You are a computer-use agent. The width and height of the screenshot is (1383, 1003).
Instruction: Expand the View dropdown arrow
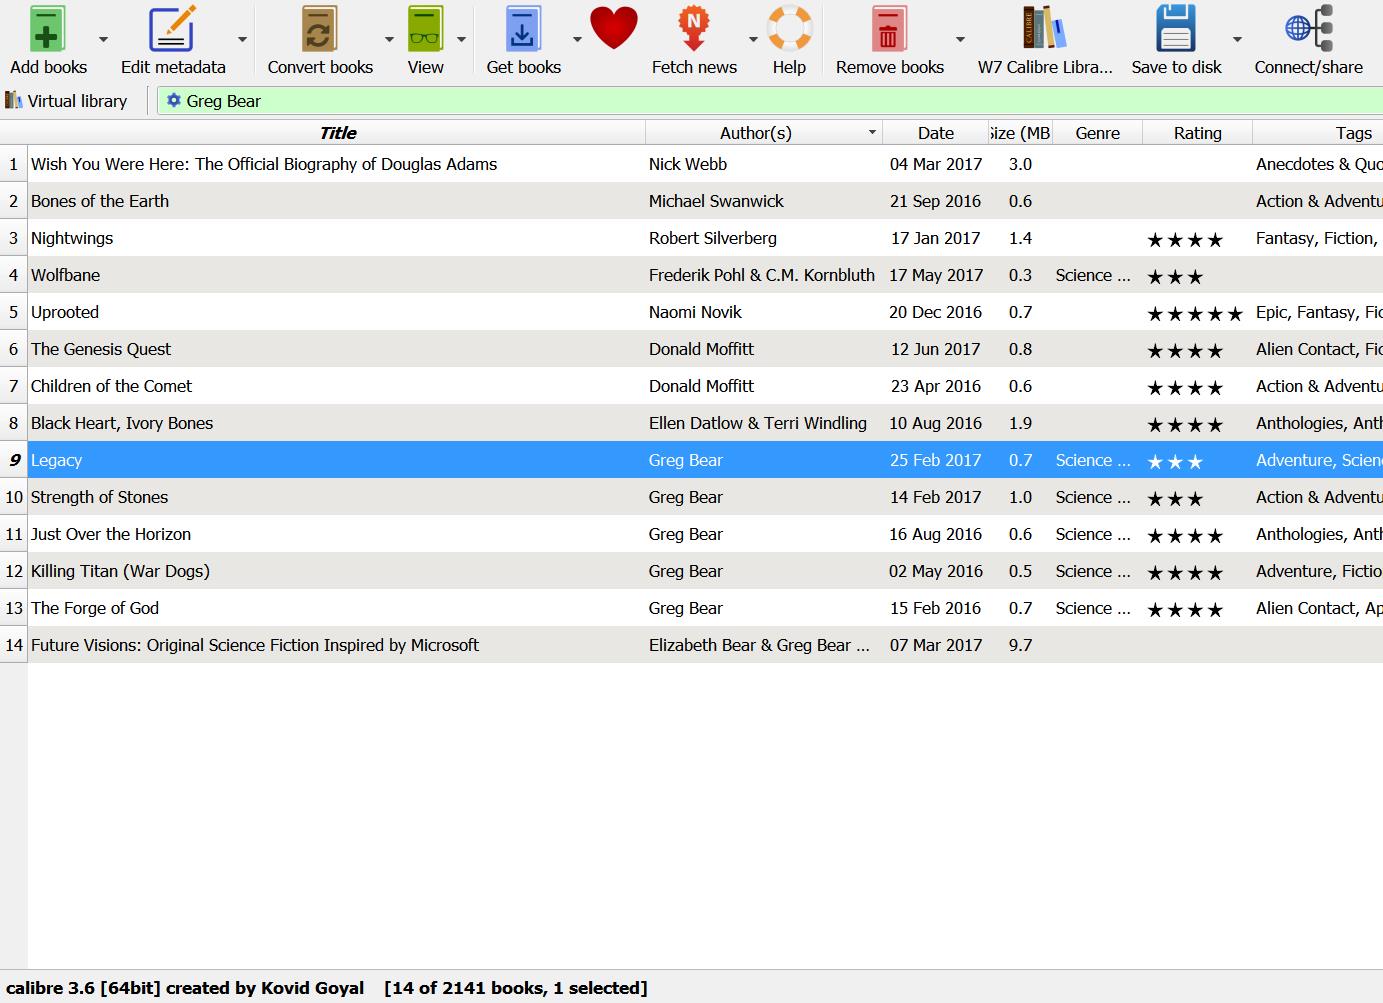[461, 40]
